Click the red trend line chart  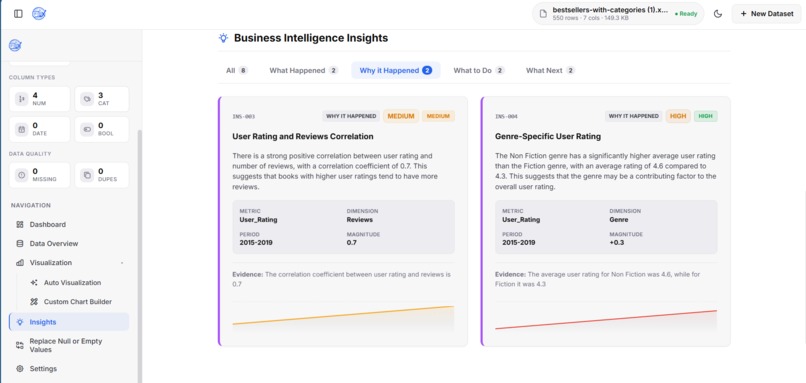click(x=606, y=320)
